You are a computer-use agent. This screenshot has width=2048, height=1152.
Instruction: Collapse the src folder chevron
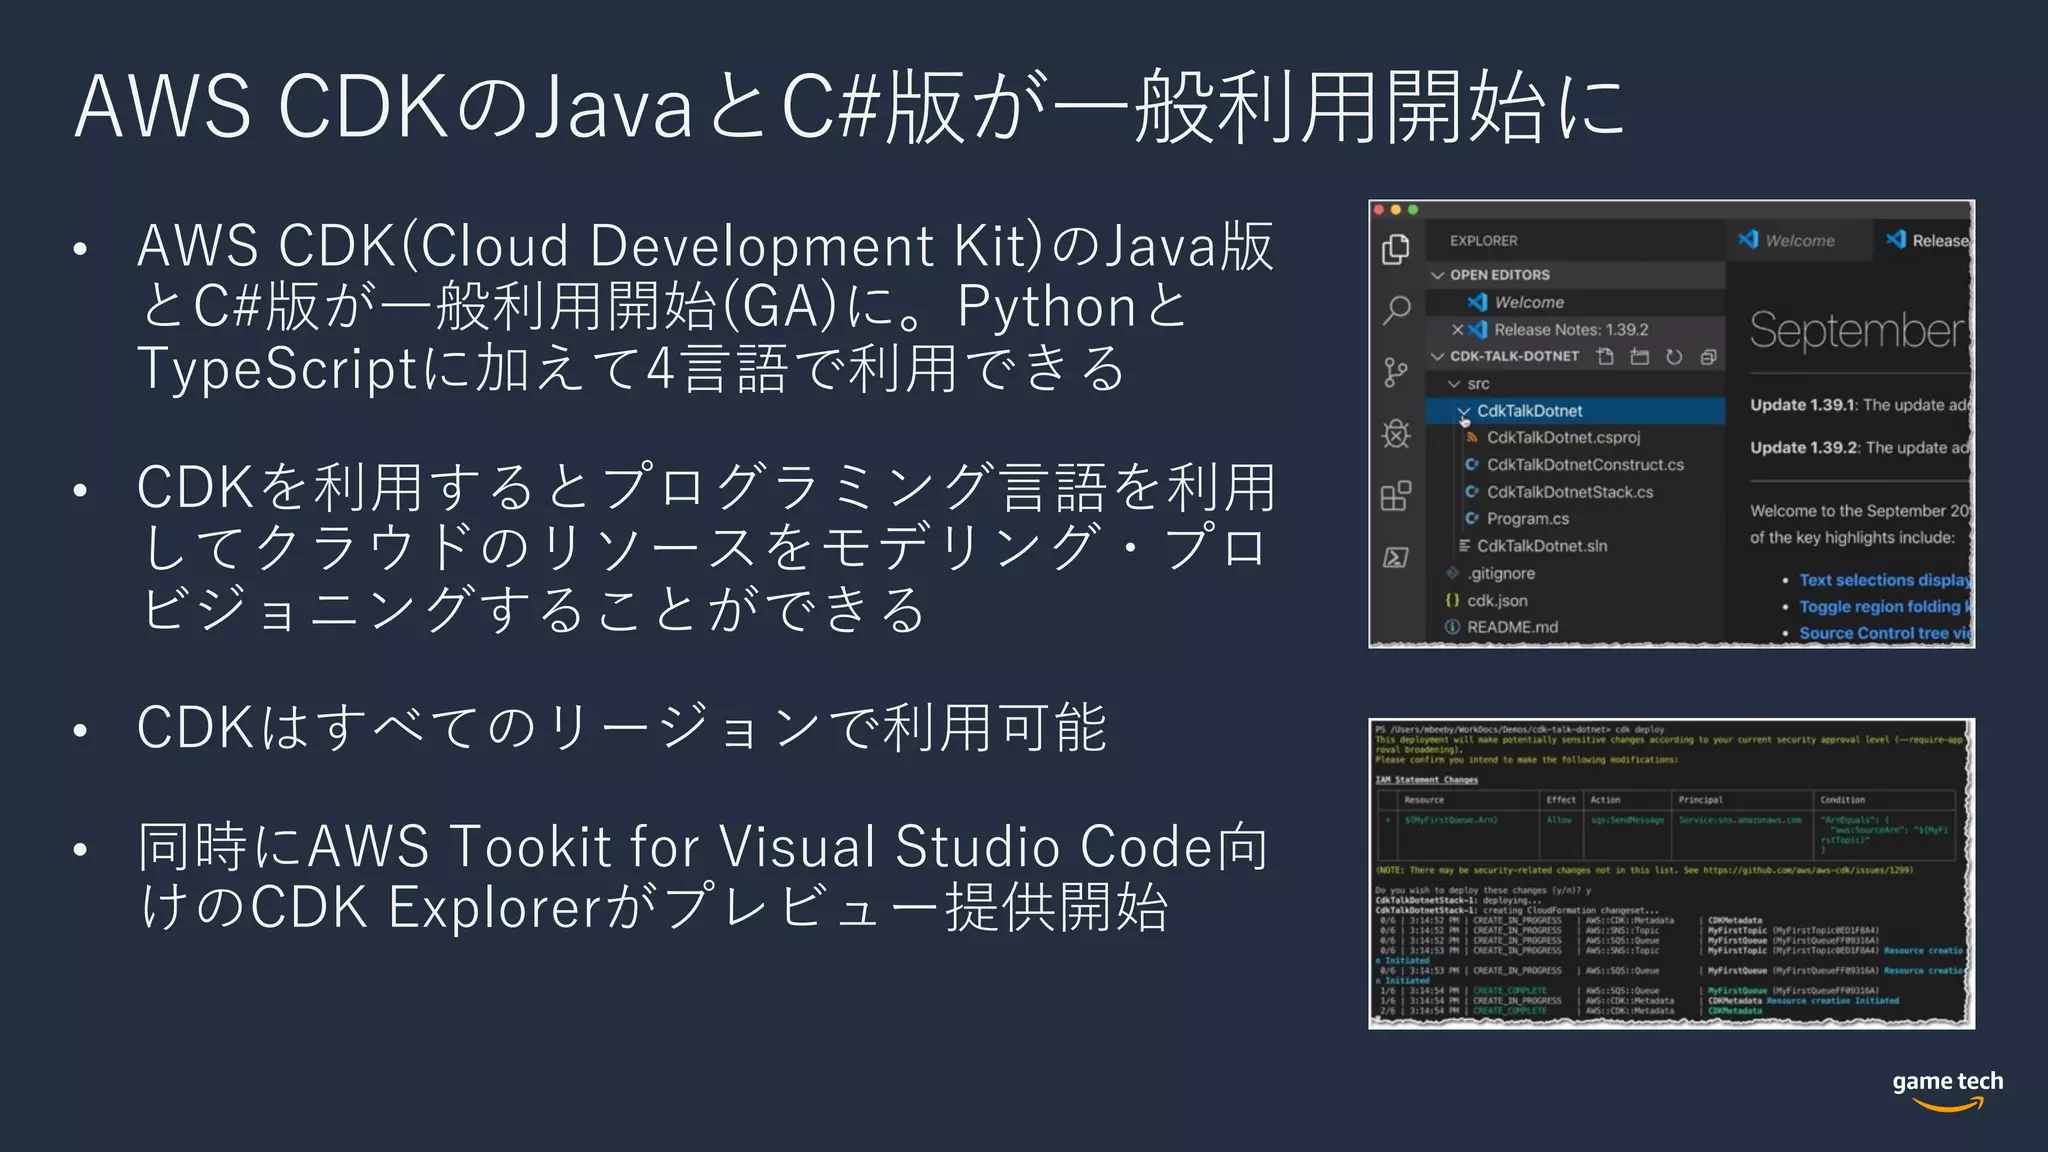[x=1455, y=384]
